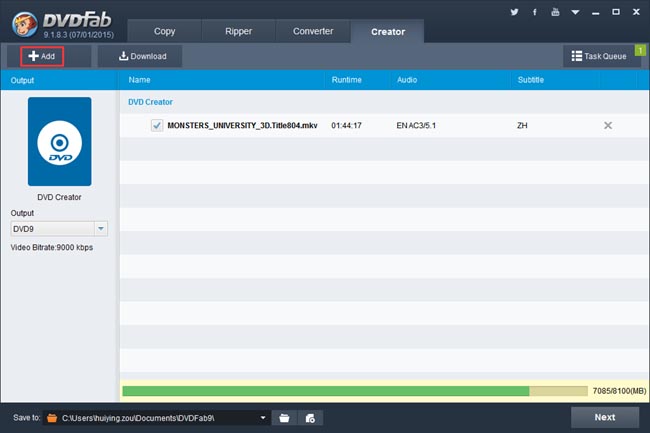The image size is (650, 433).
Task: Close the DVDFab window
Action: coord(636,12)
